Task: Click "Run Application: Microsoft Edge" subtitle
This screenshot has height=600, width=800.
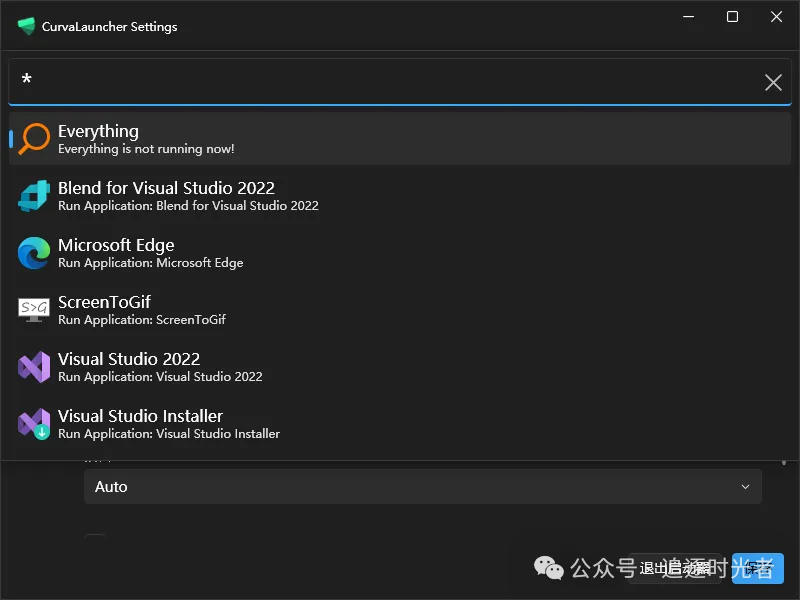Action: pos(151,263)
